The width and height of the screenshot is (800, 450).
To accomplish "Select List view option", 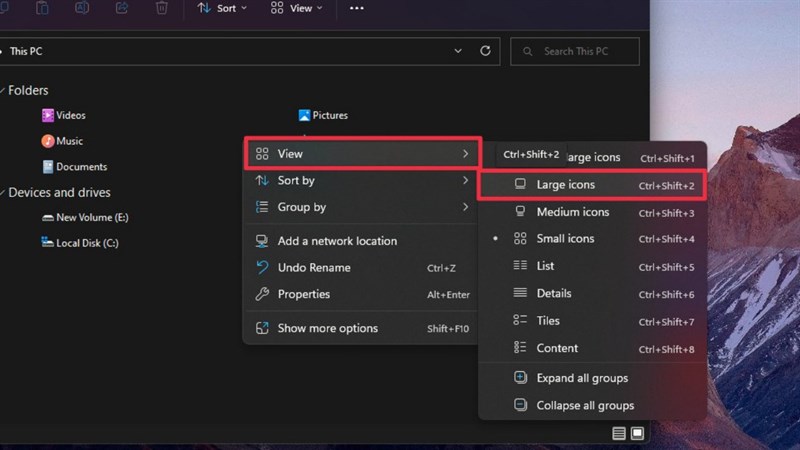I will pos(592,266).
